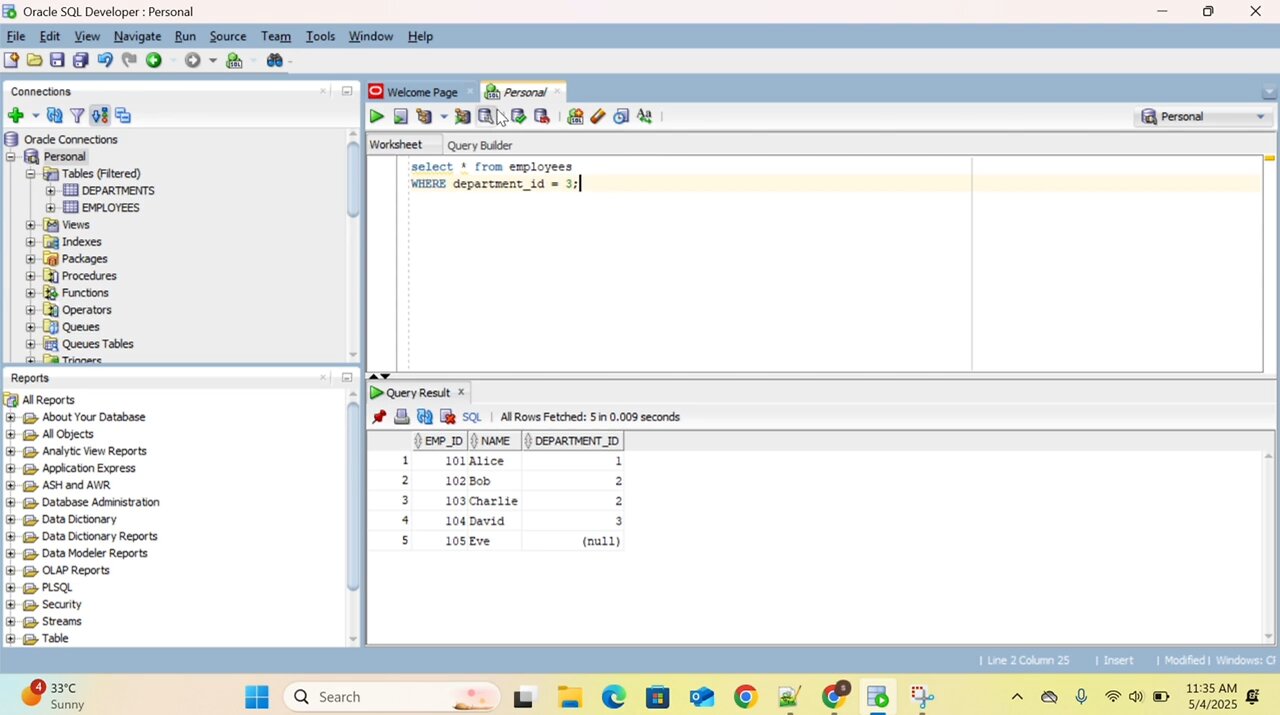Open an Unshared SQL Worksheet
Image resolution: width=1280 pixels, height=715 pixels.
(x=575, y=116)
